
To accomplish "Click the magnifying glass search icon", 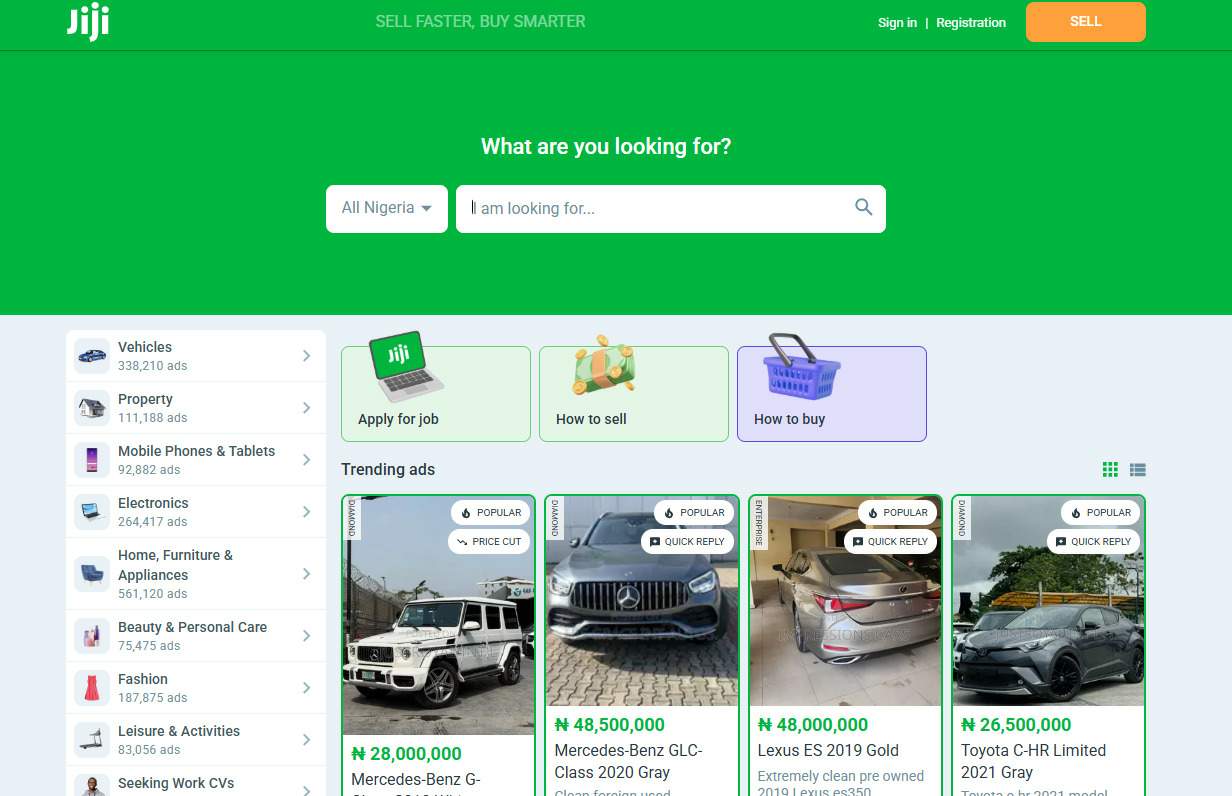I will 864,208.
